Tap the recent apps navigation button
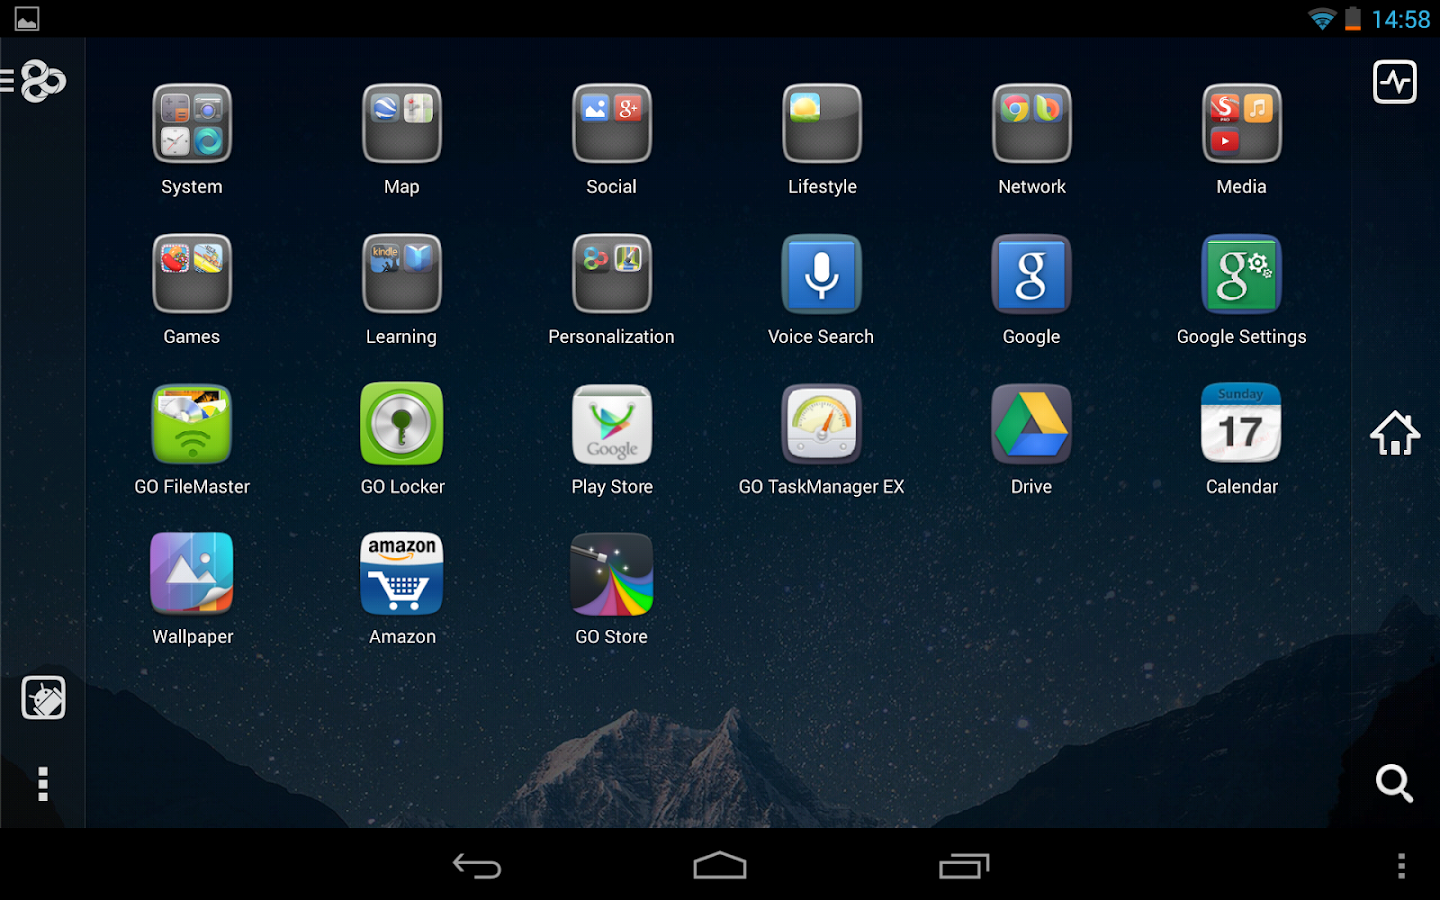This screenshot has width=1440, height=900. (964, 866)
